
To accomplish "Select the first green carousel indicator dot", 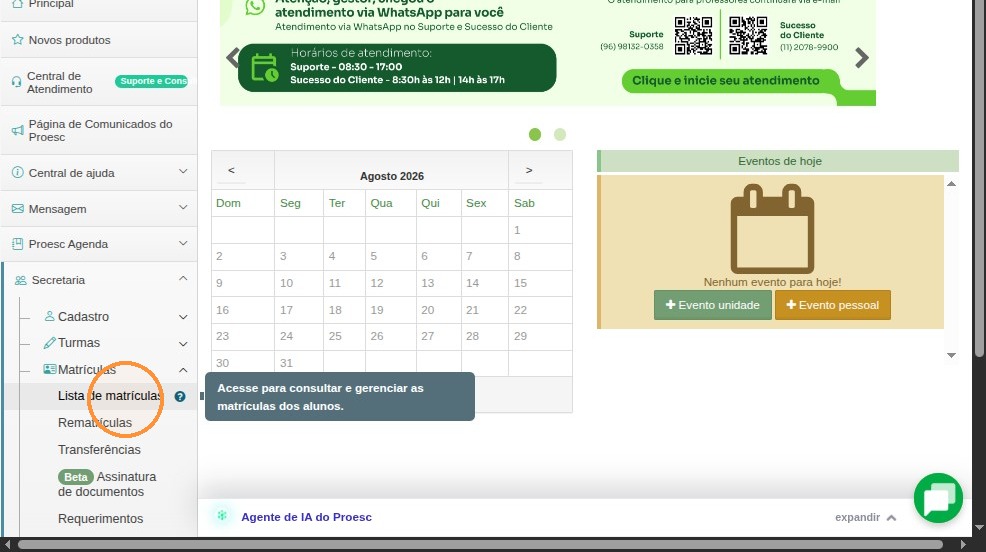I will tap(535, 135).
